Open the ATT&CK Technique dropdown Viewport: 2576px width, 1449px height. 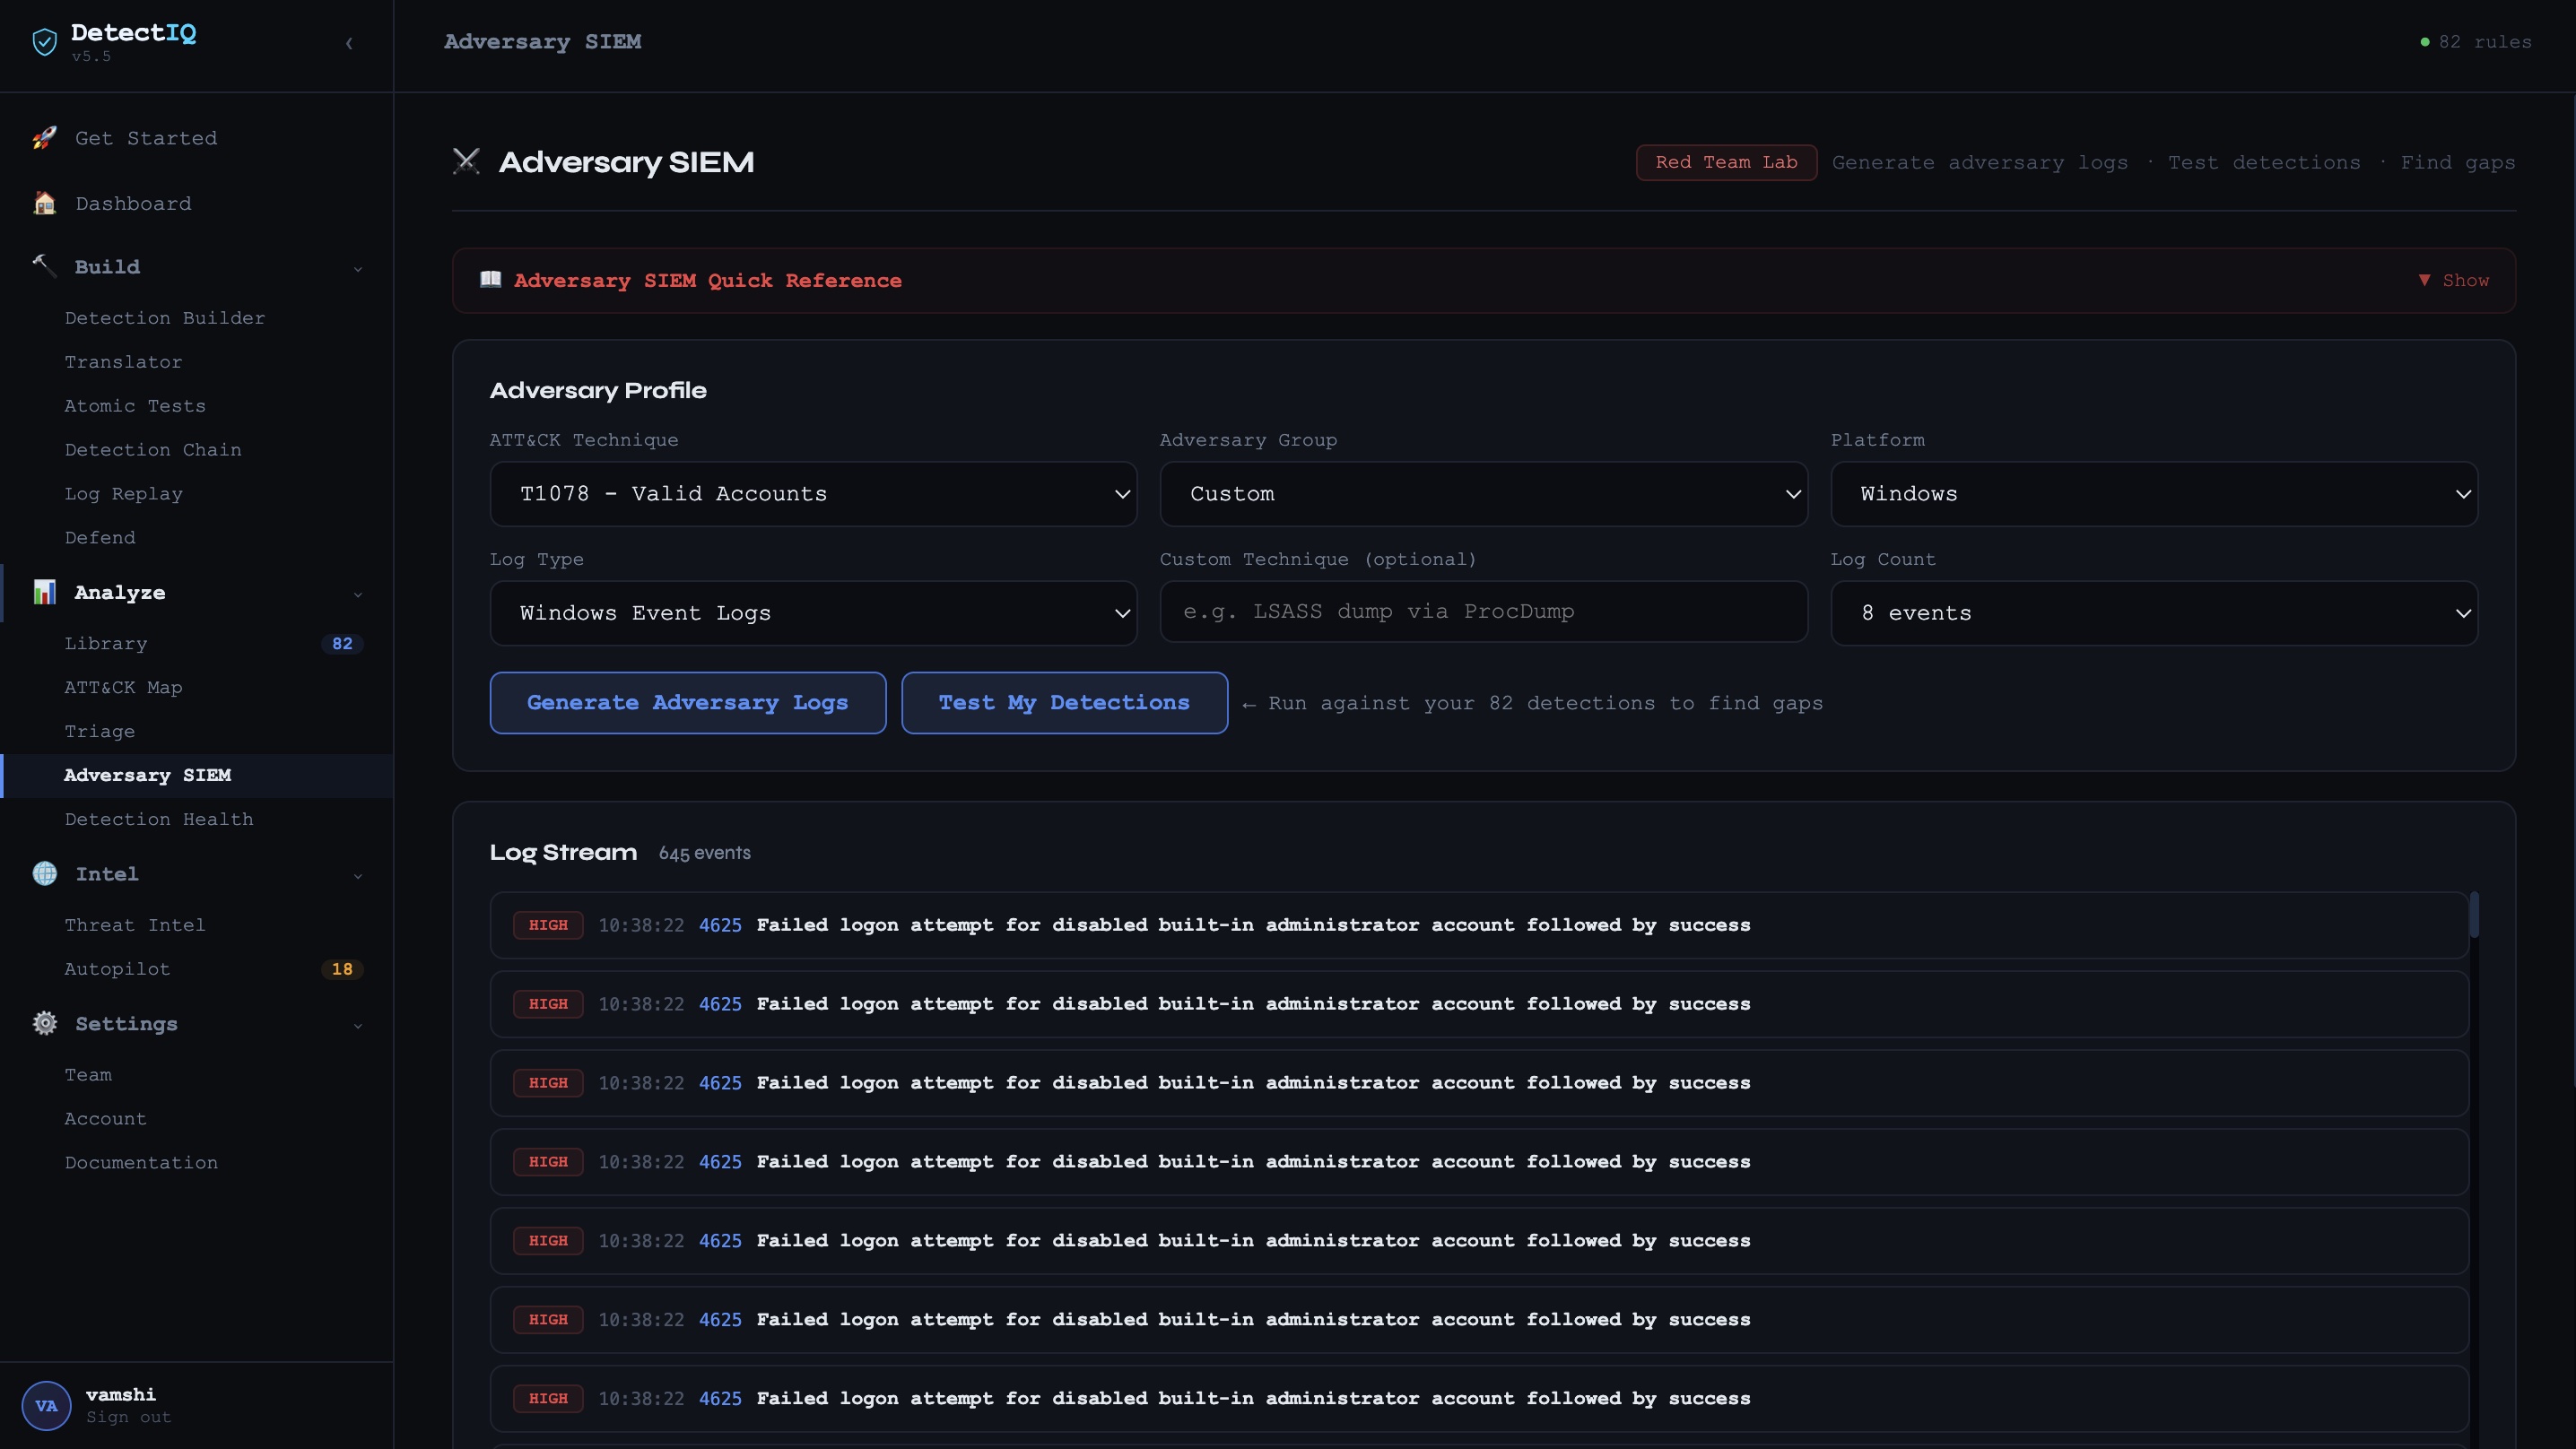click(812, 494)
